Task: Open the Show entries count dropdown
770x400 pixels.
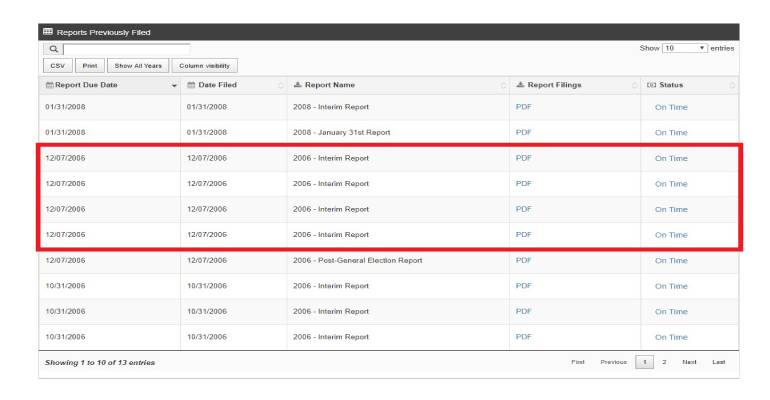Action: [x=685, y=48]
